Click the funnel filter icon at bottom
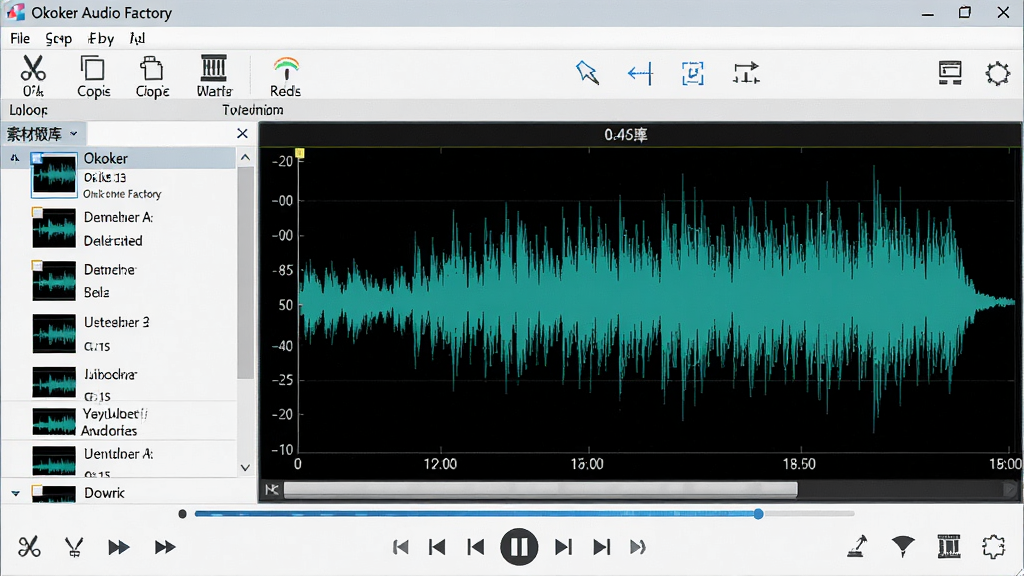Viewport: 1024px width, 576px height. pos(903,547)
